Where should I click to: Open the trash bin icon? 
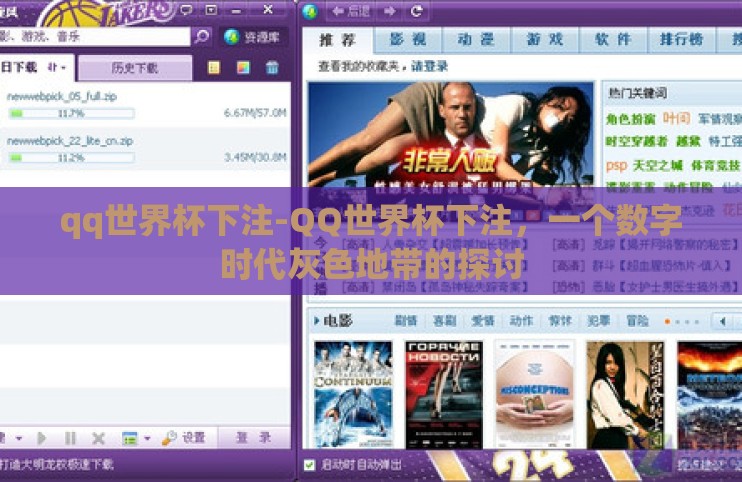click(272, 68)
